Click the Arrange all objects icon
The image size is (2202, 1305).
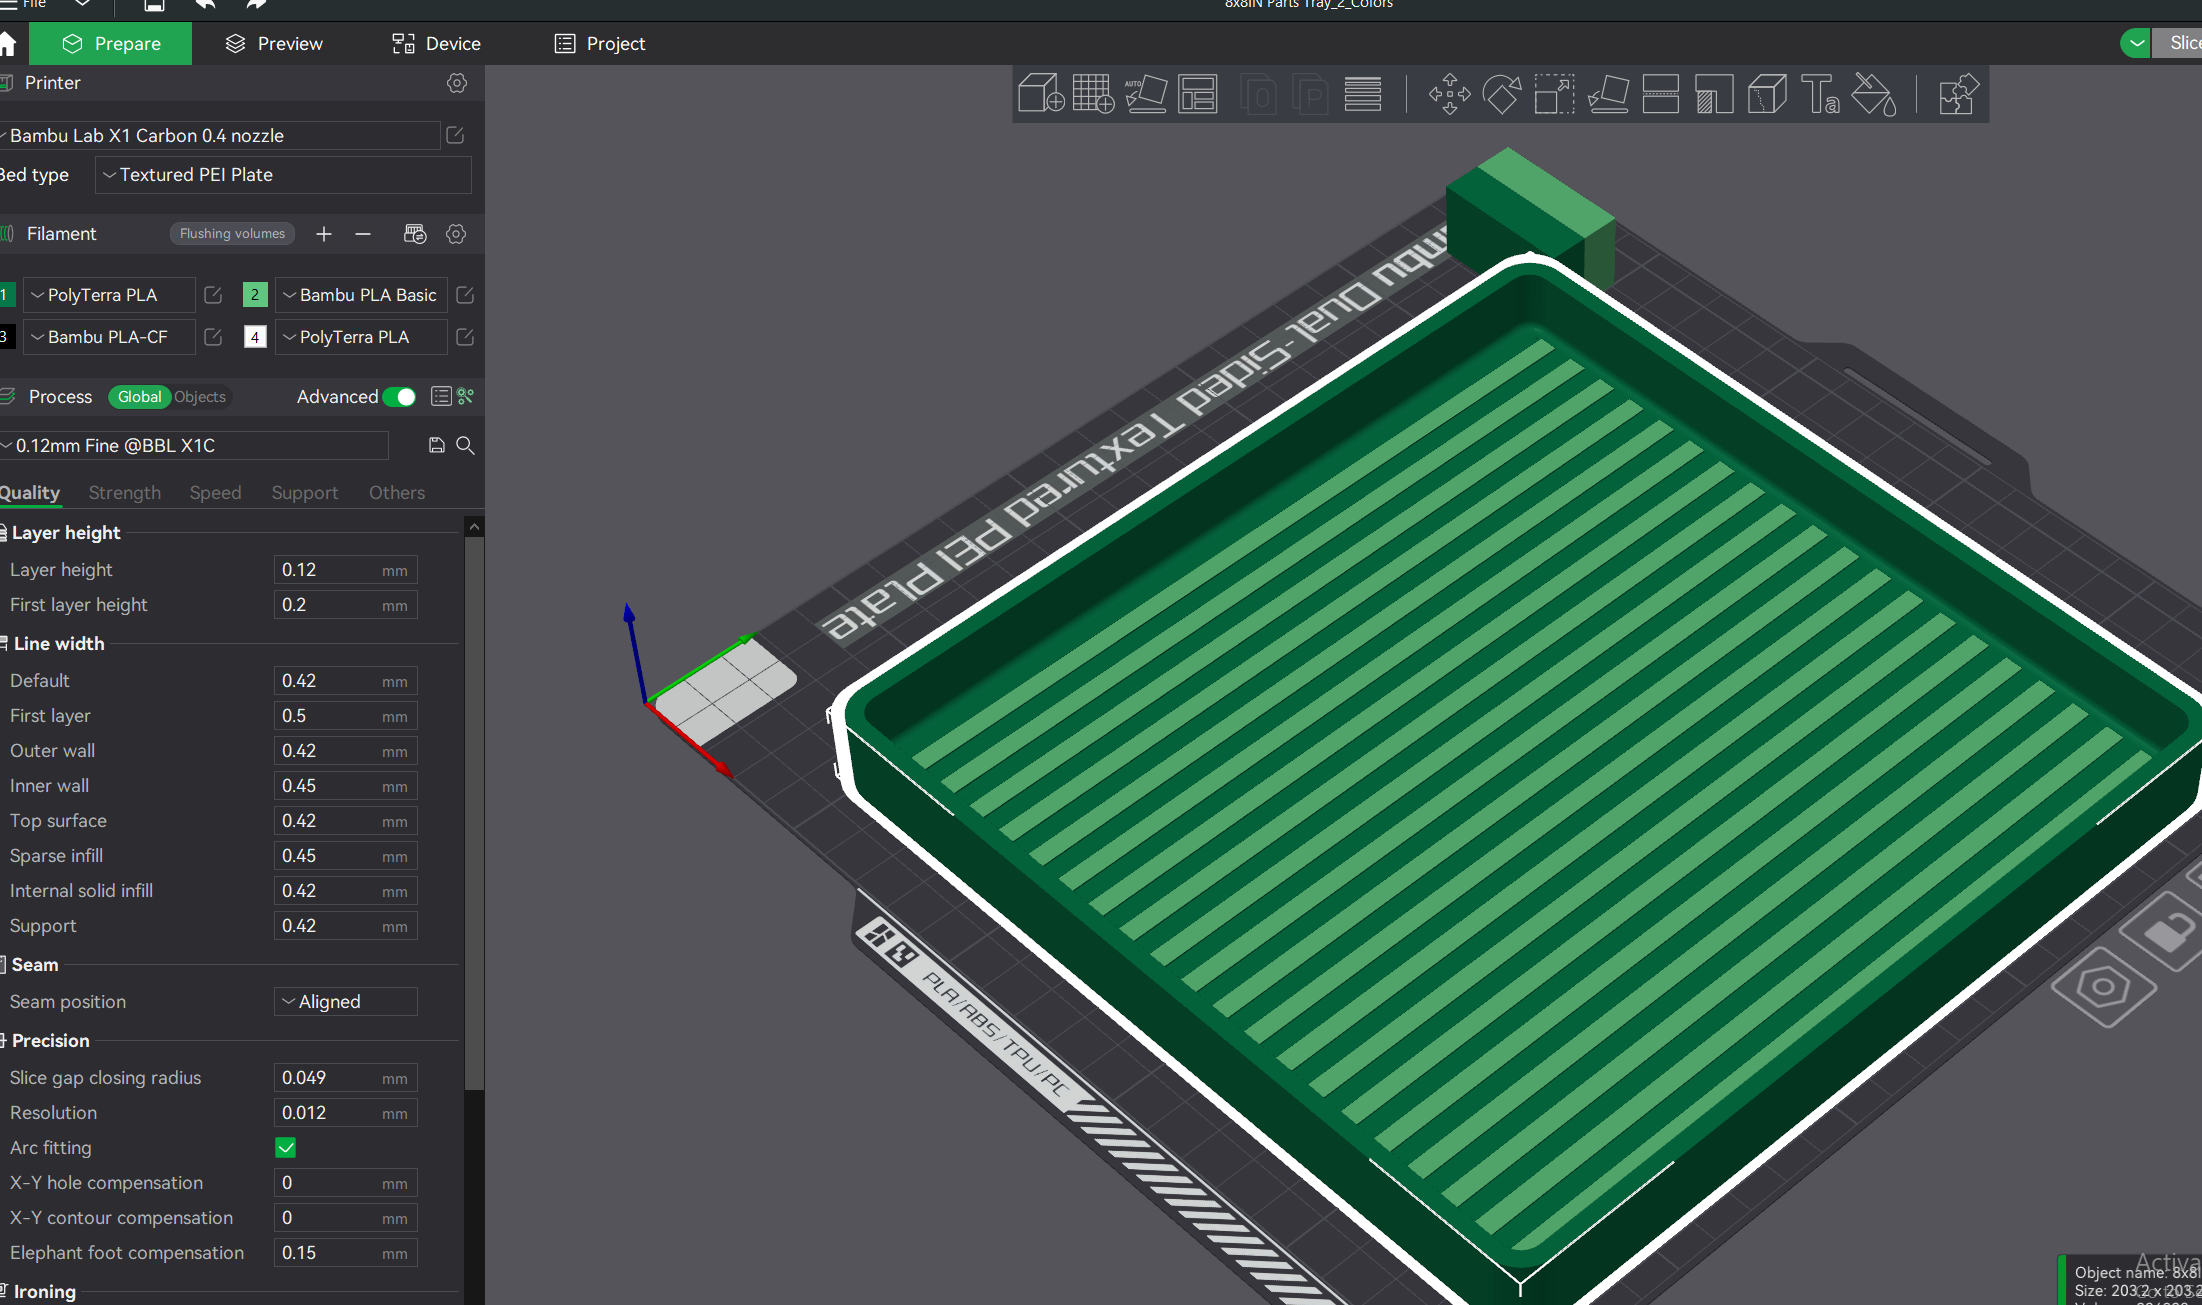coord(1198,94)
